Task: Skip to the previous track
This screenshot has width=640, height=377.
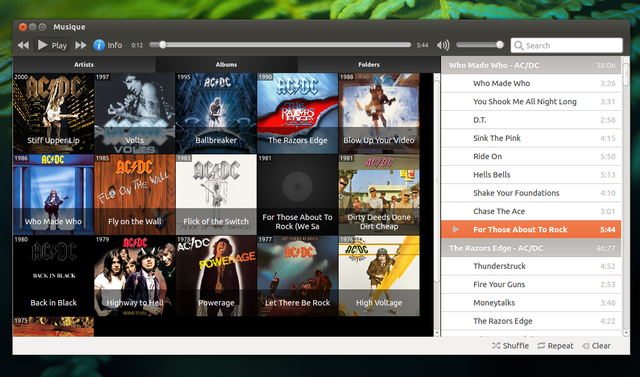Action: pos(23,45)
